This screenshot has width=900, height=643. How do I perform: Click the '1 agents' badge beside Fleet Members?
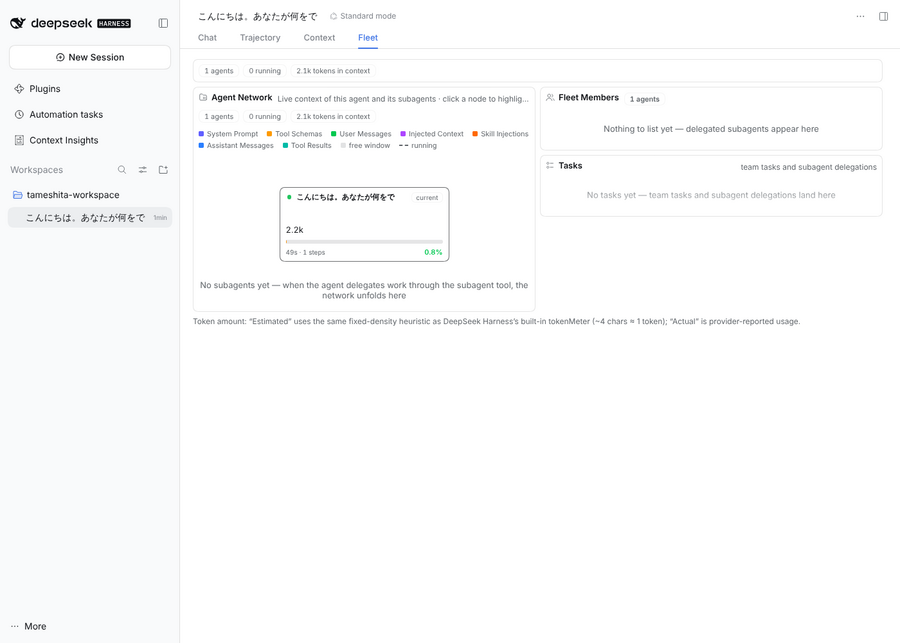[x=645, y=99]
